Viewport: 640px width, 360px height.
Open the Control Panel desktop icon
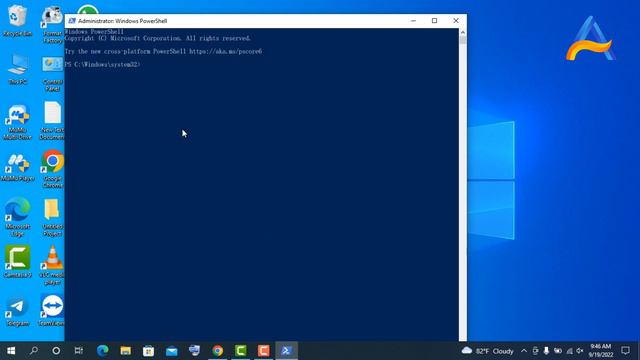point(52,73)
